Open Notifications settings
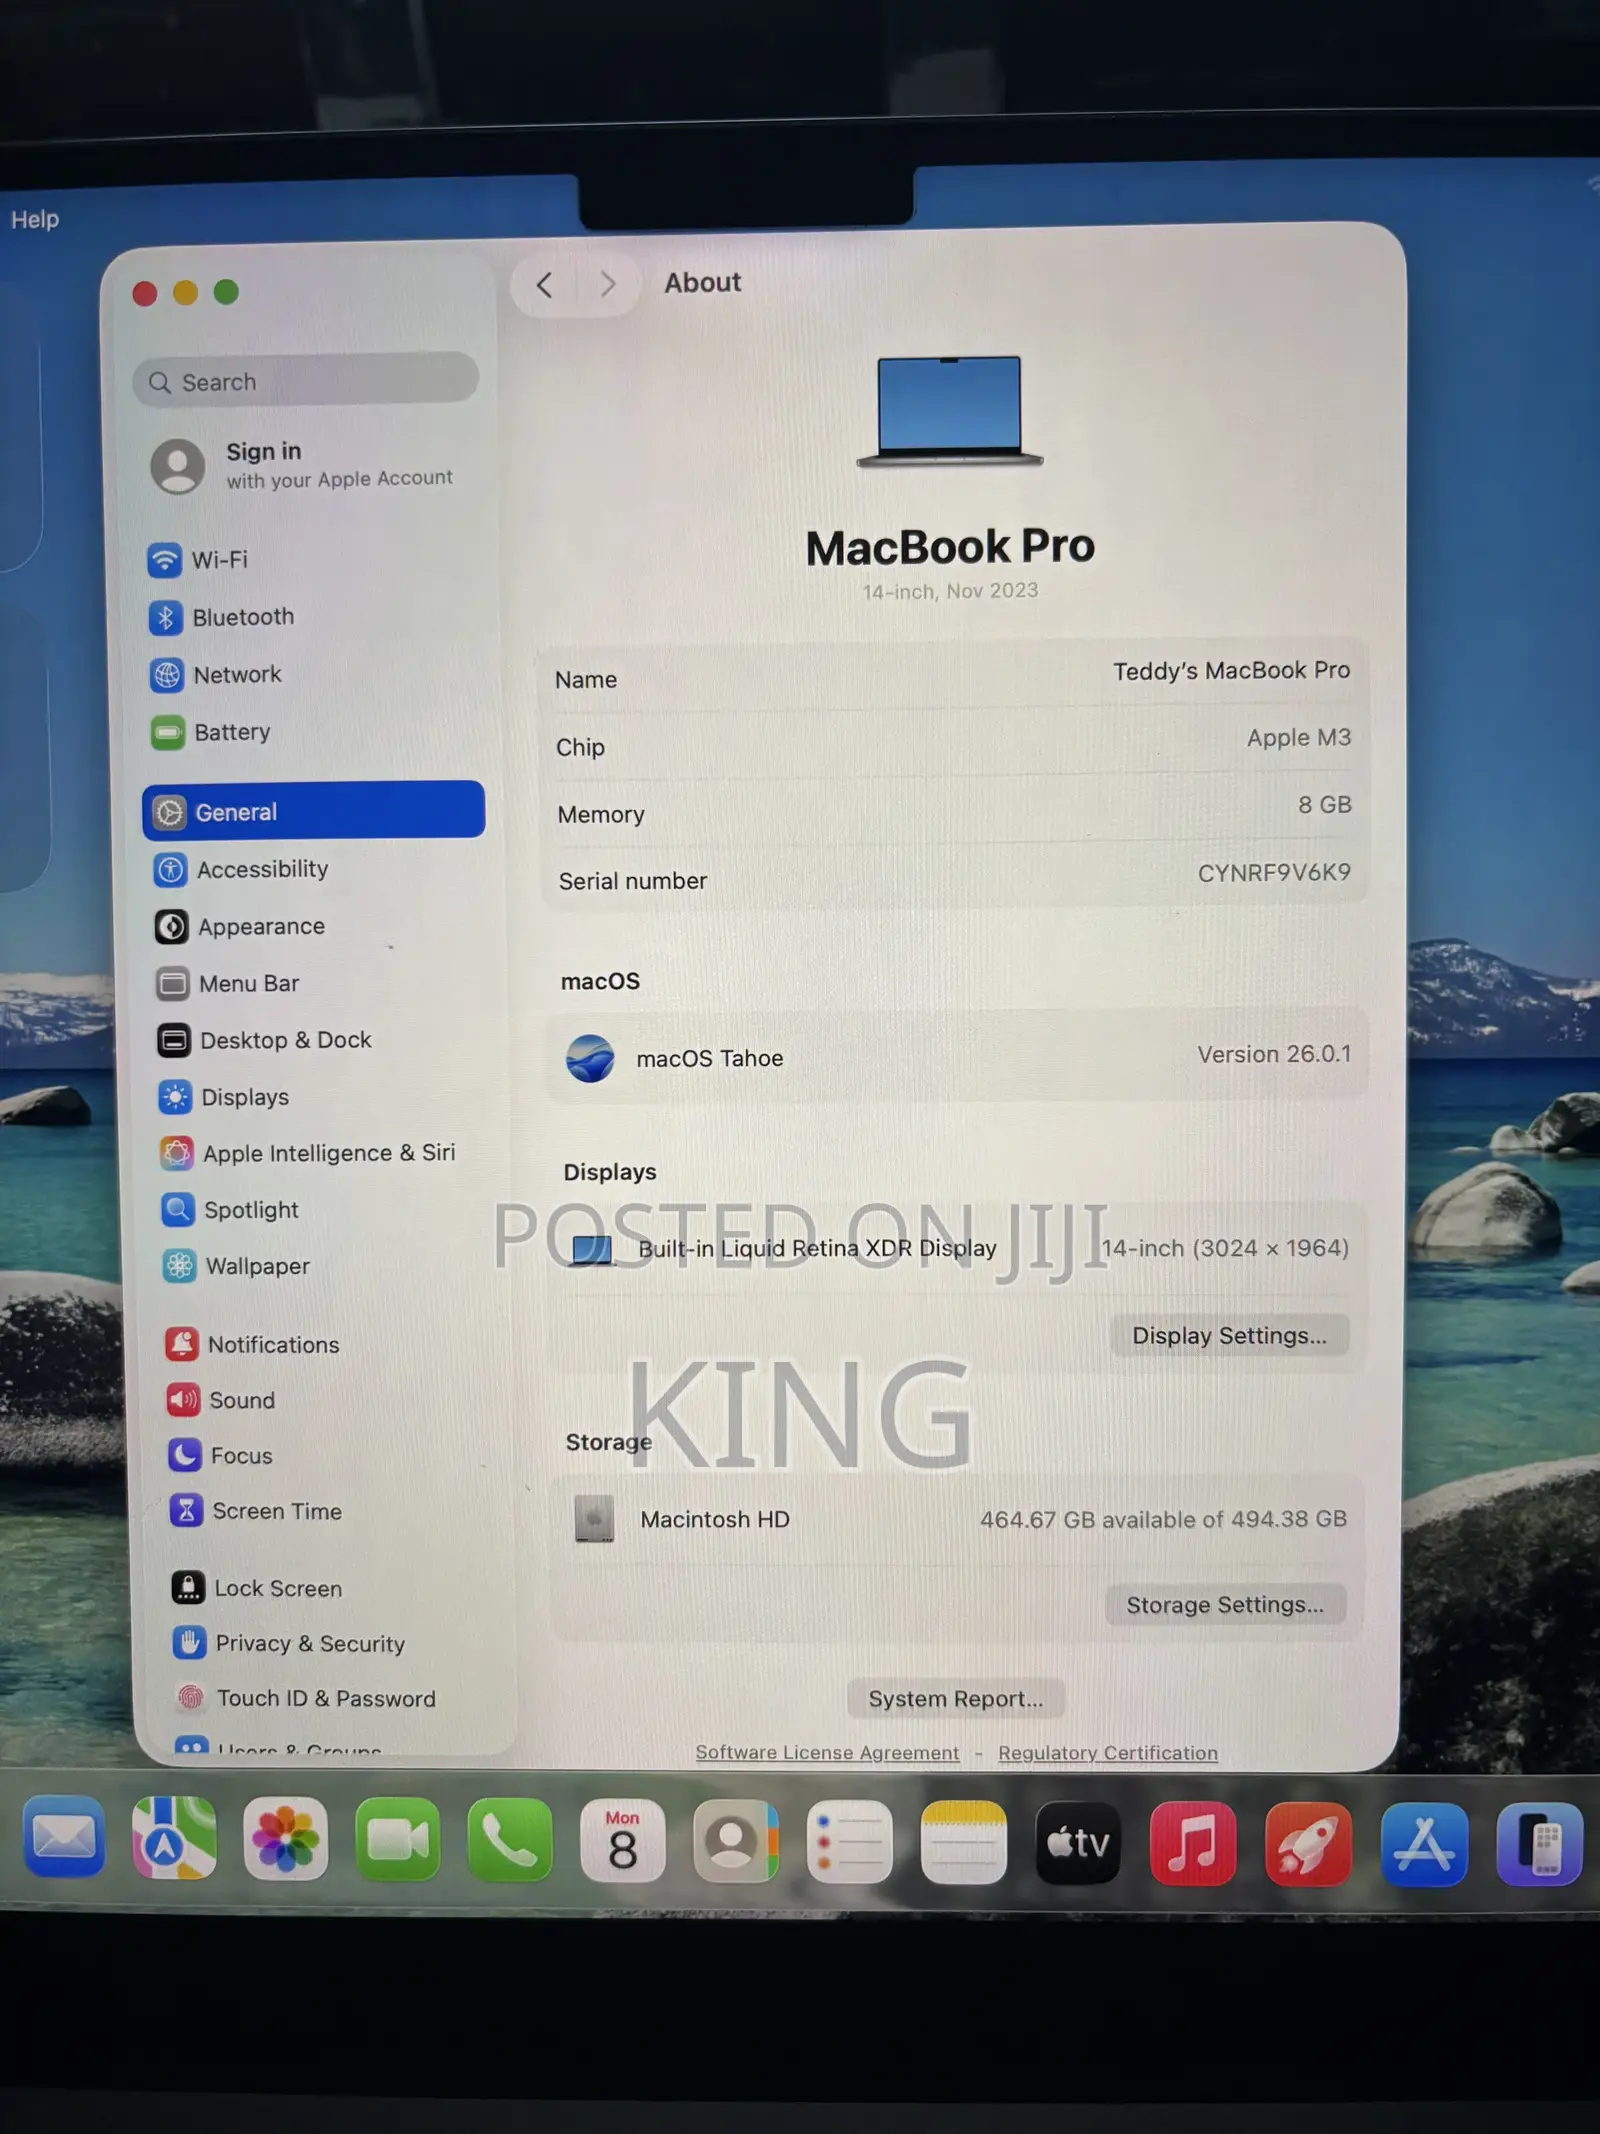This screenshot has width=1600, height=2134. coord(253,1345)
